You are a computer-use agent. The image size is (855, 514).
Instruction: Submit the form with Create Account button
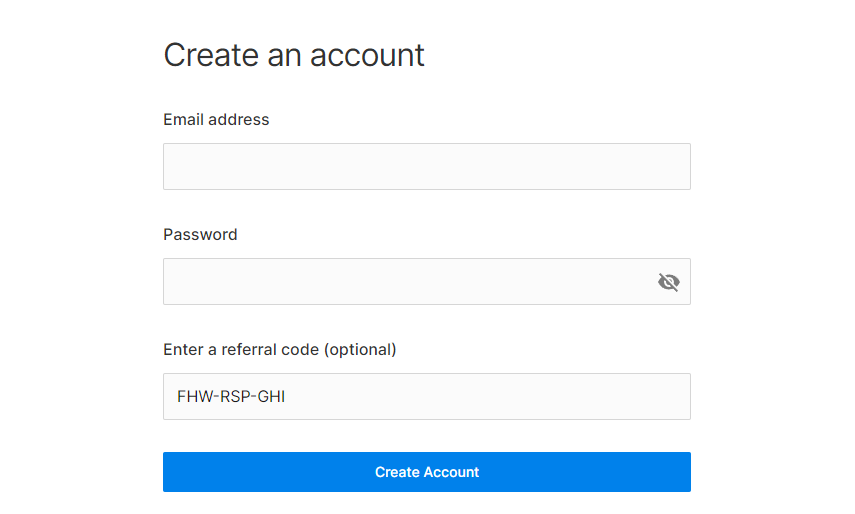point(426,472)
